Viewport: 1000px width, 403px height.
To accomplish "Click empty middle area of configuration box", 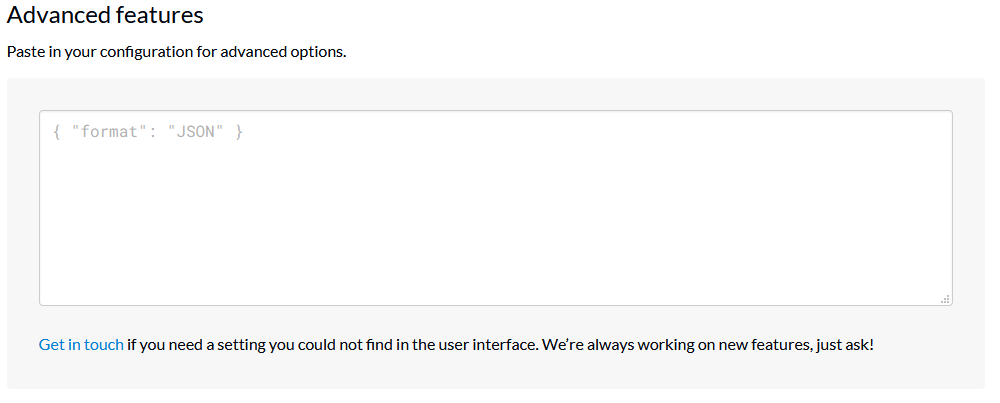I will 496,217.
